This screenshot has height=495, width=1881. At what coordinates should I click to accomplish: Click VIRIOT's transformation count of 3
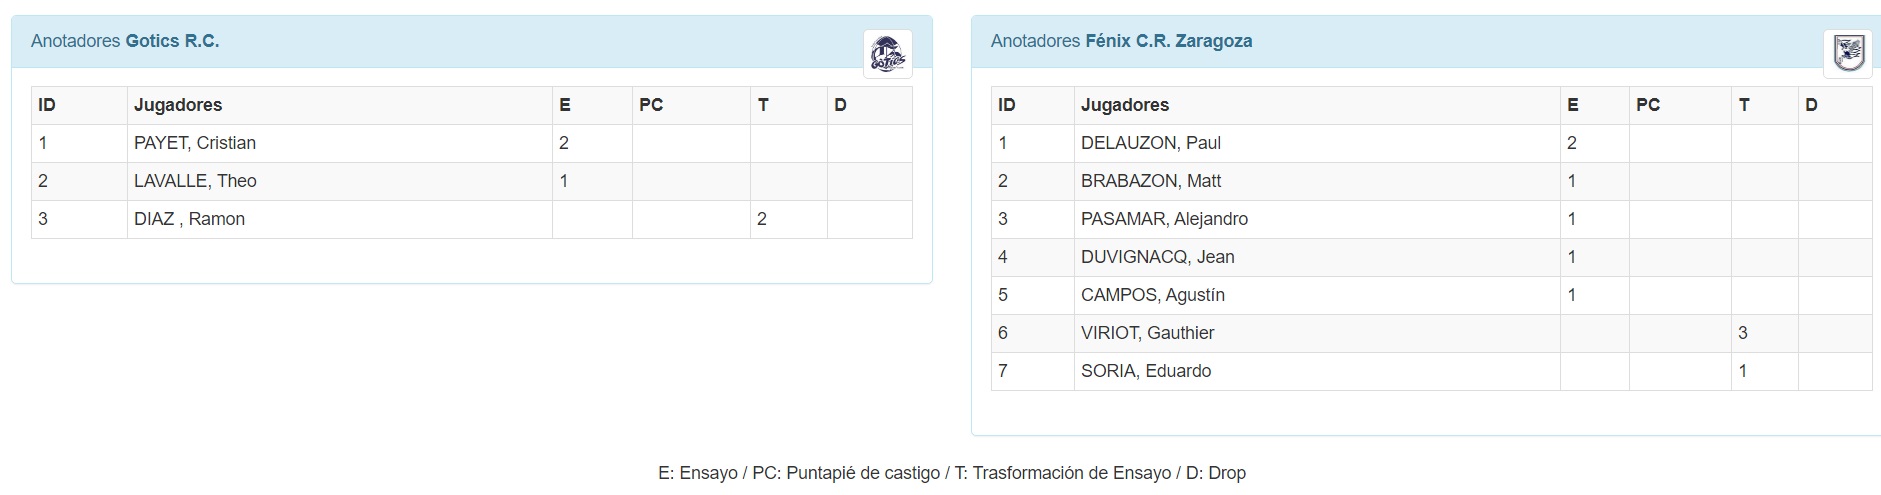click(1743, 333)
